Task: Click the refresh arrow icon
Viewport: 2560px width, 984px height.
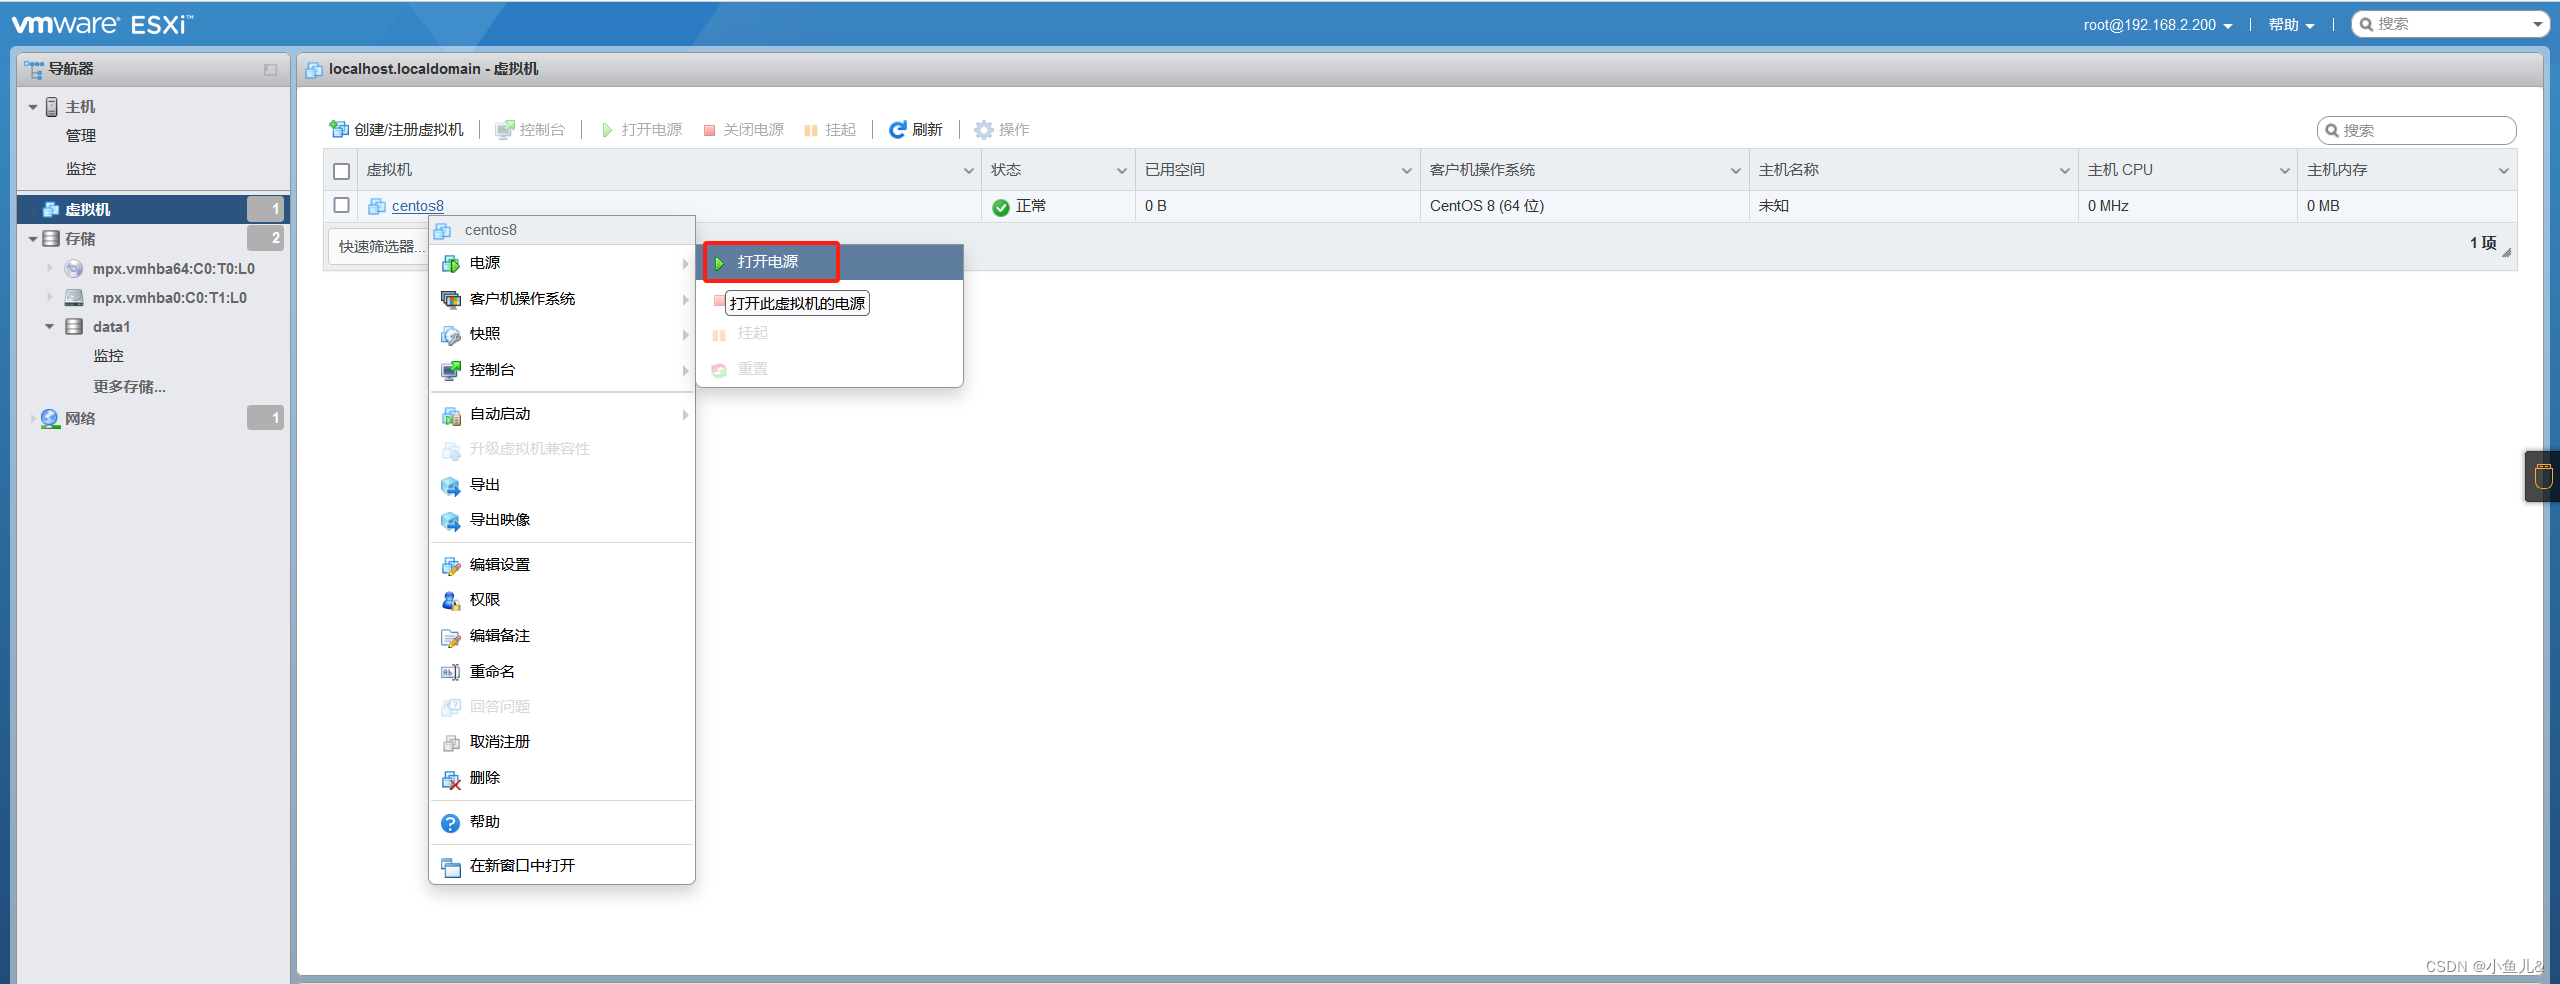Action: tap(898, 129)
